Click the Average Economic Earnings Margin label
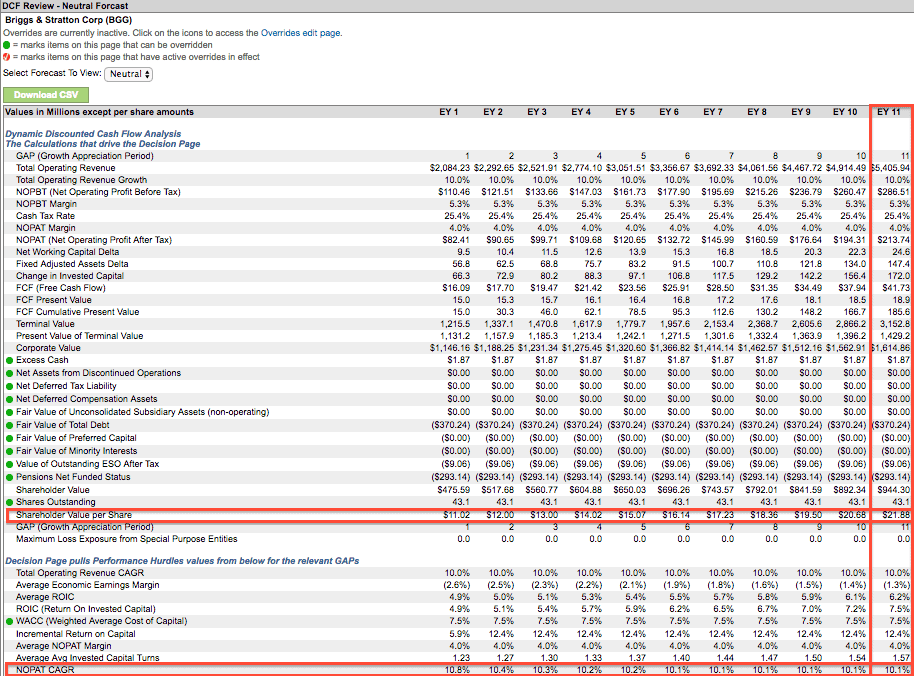The height and width of the screenshot is (676, 914). point(87,585)
